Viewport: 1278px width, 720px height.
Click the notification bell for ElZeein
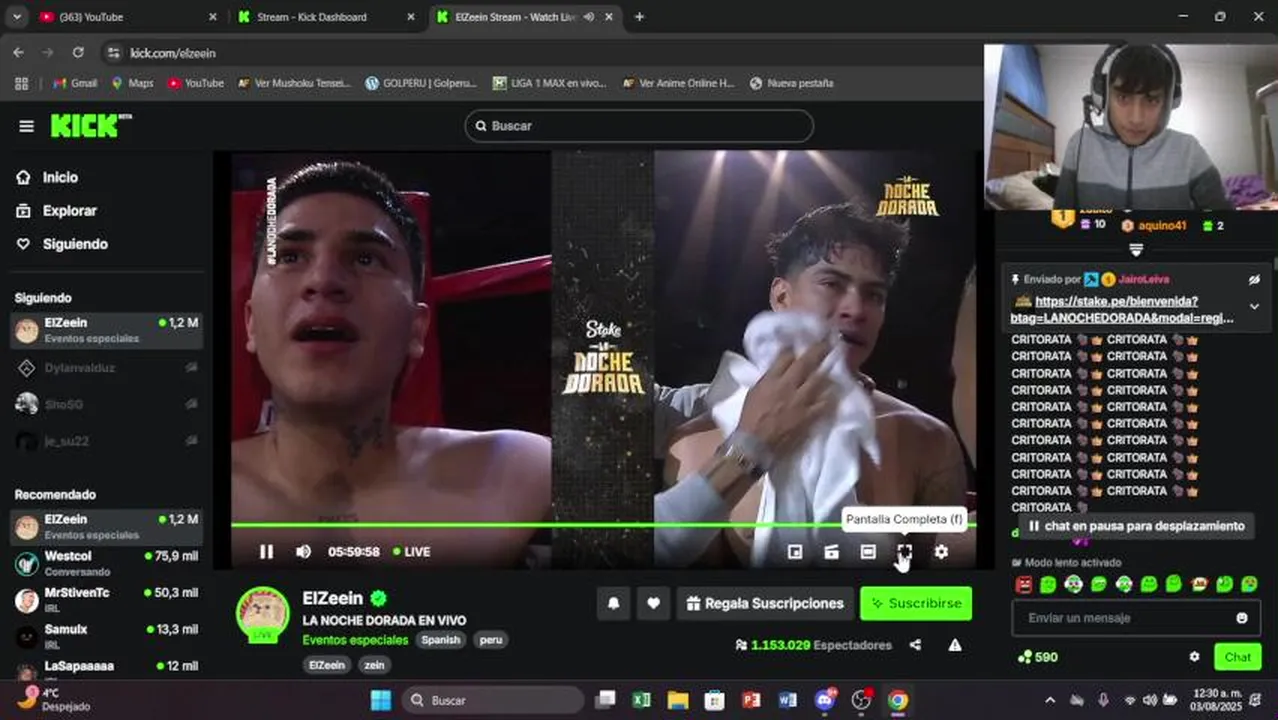[x=614, y=603]
